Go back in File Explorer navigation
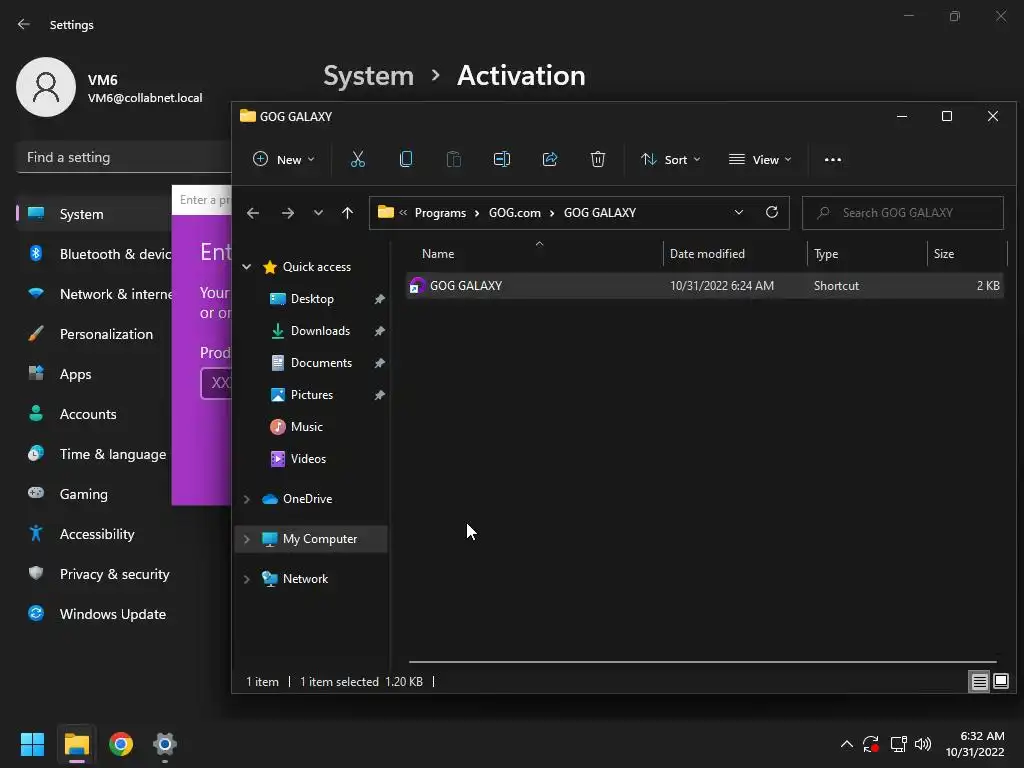Image resolution: width=1024 pixels, height=768 pixels. pos(253,213)
